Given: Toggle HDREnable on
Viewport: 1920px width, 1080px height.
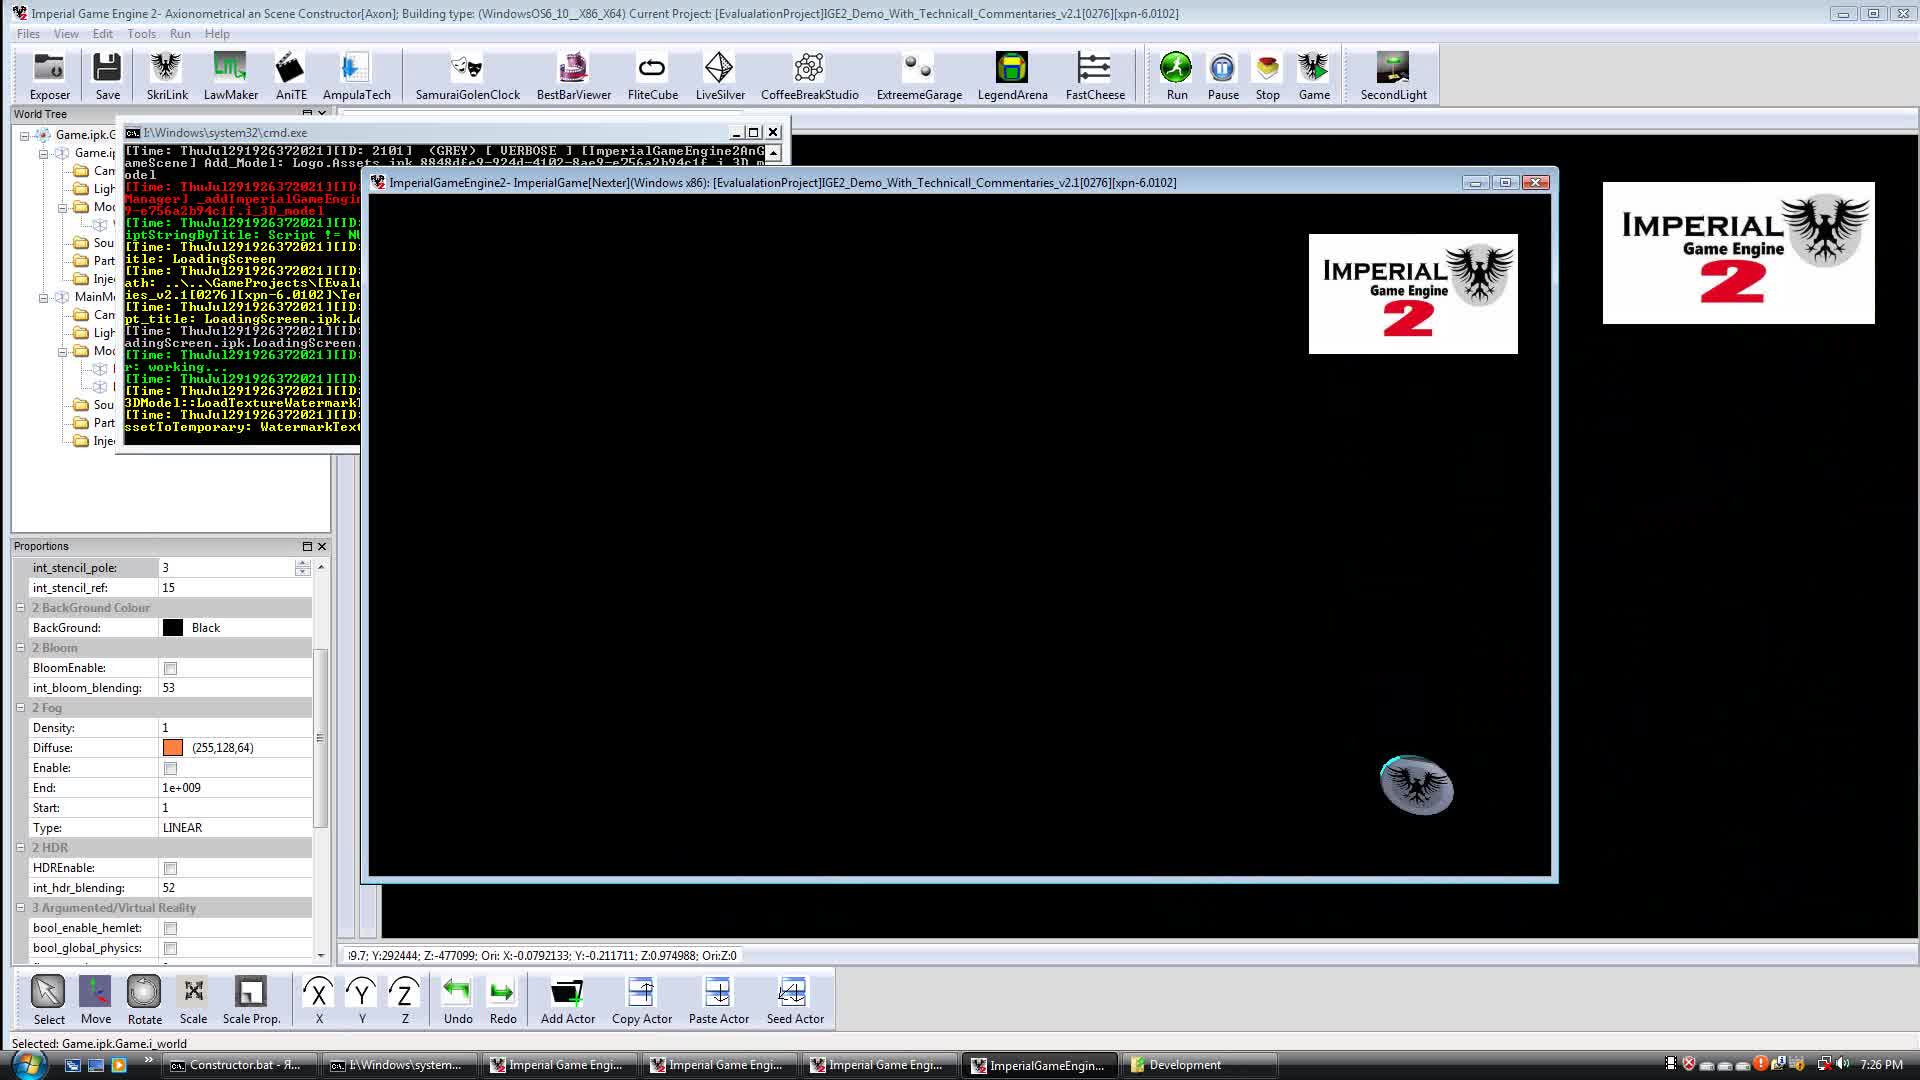Looking at the screenshot, I should pos(171,868).
